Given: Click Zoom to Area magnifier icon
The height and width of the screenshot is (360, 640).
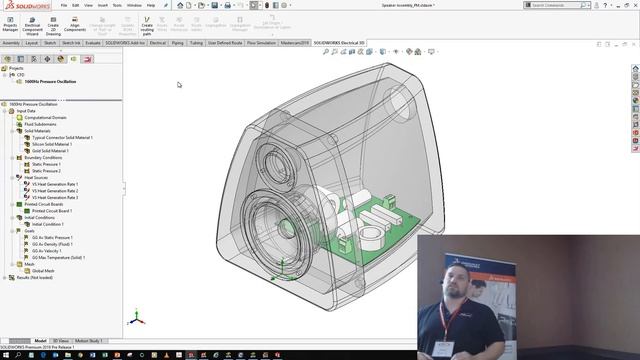Looking at the screenshot, I should pyautogui.click(x=334, y=52).
